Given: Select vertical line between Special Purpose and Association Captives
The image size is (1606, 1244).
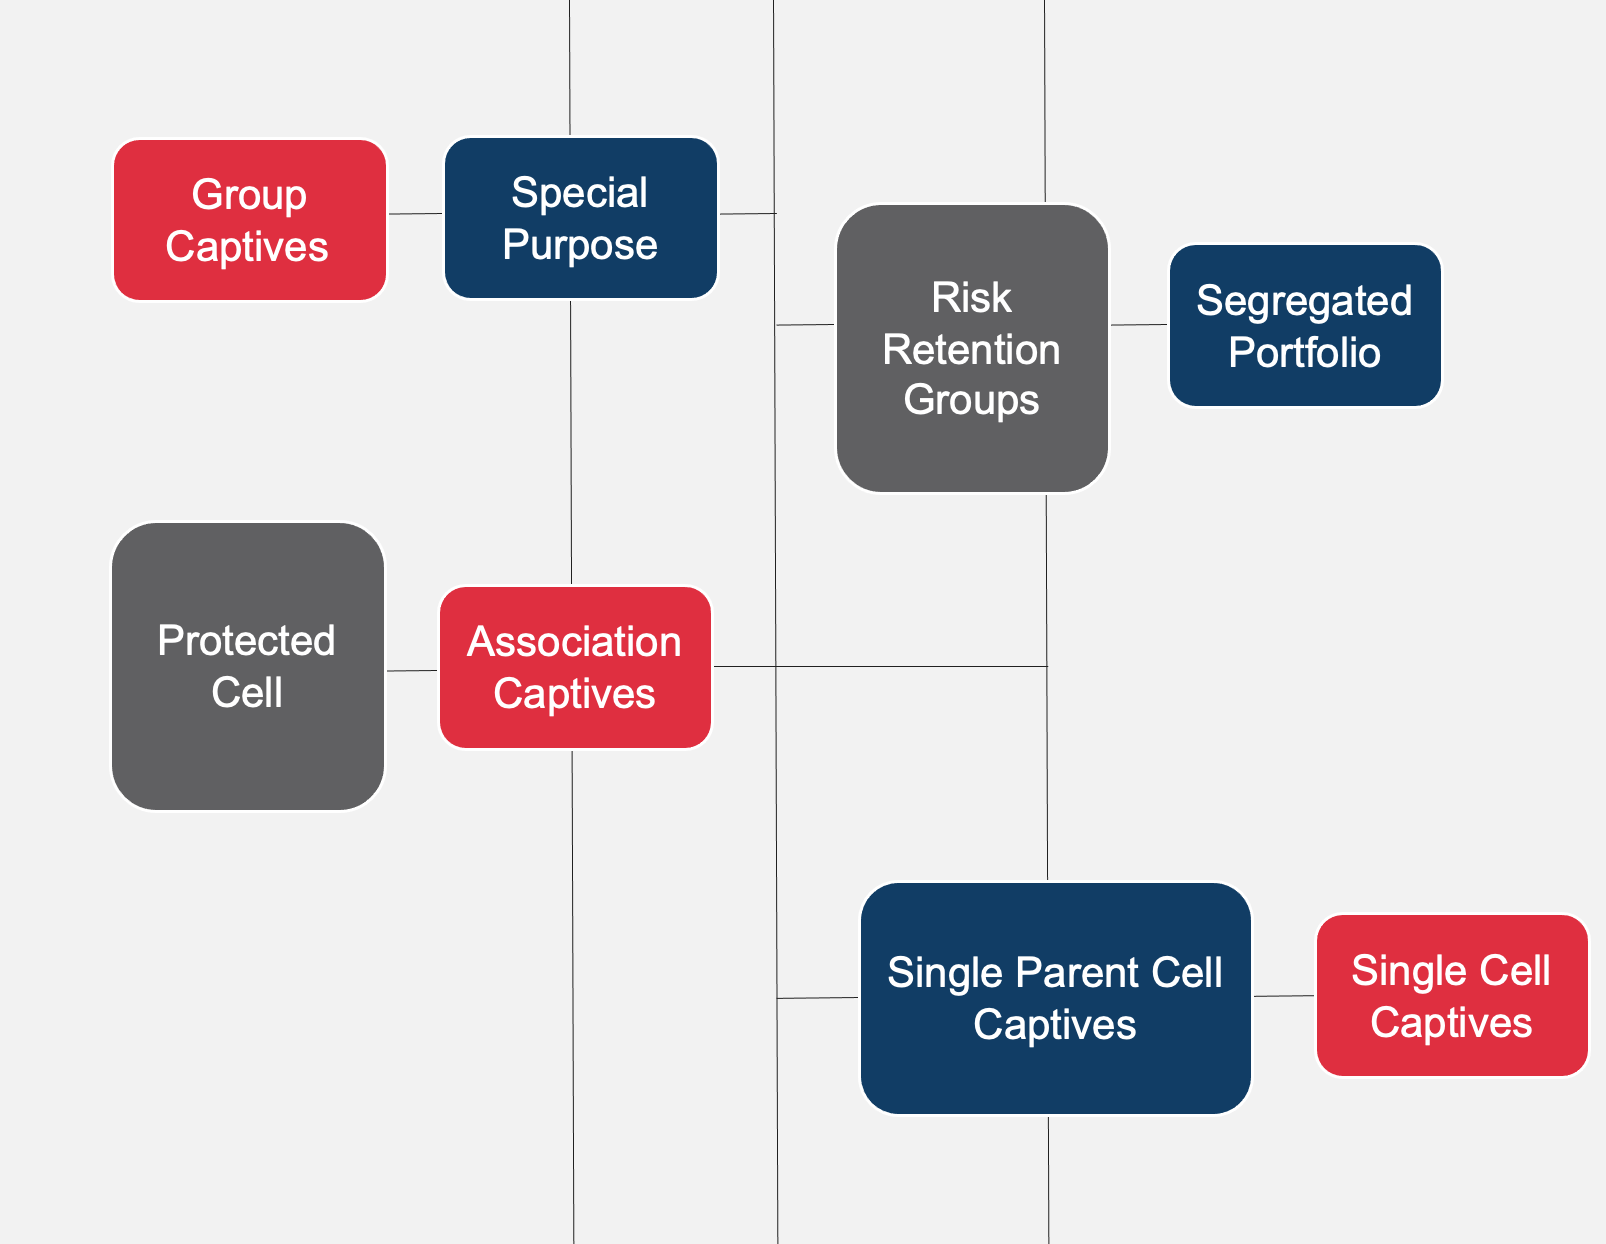Looking at the screenshot, I should pos(571,440).
